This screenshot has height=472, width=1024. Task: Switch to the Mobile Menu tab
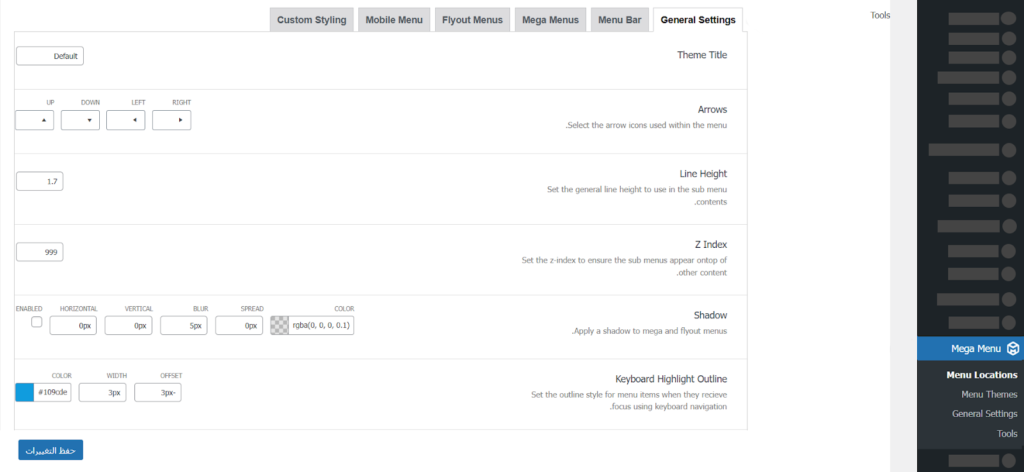click(x=393, y=20)
